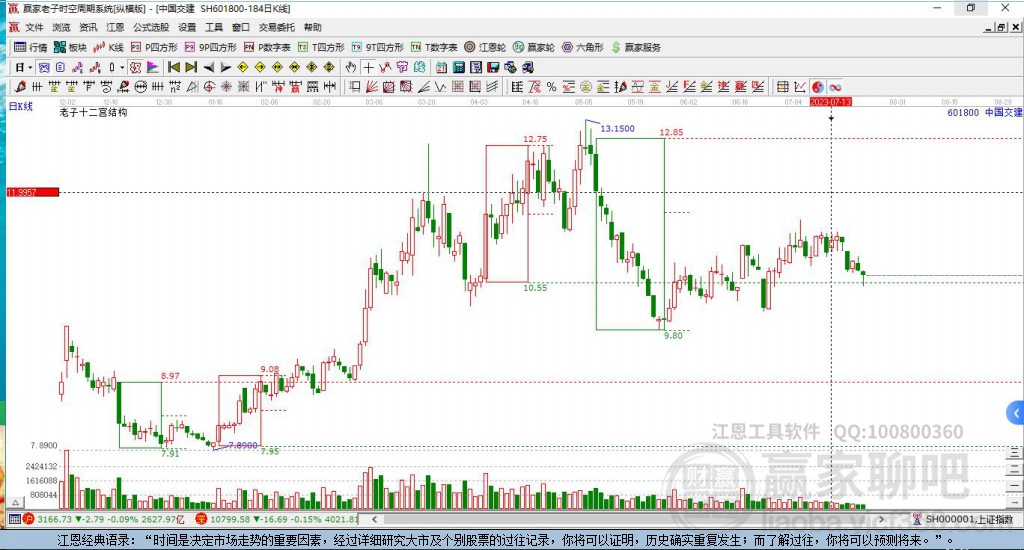Viewport: 1024px width, 550px height.
Task: Select the red starburst angle tool
Action: [x=225, y=87]
